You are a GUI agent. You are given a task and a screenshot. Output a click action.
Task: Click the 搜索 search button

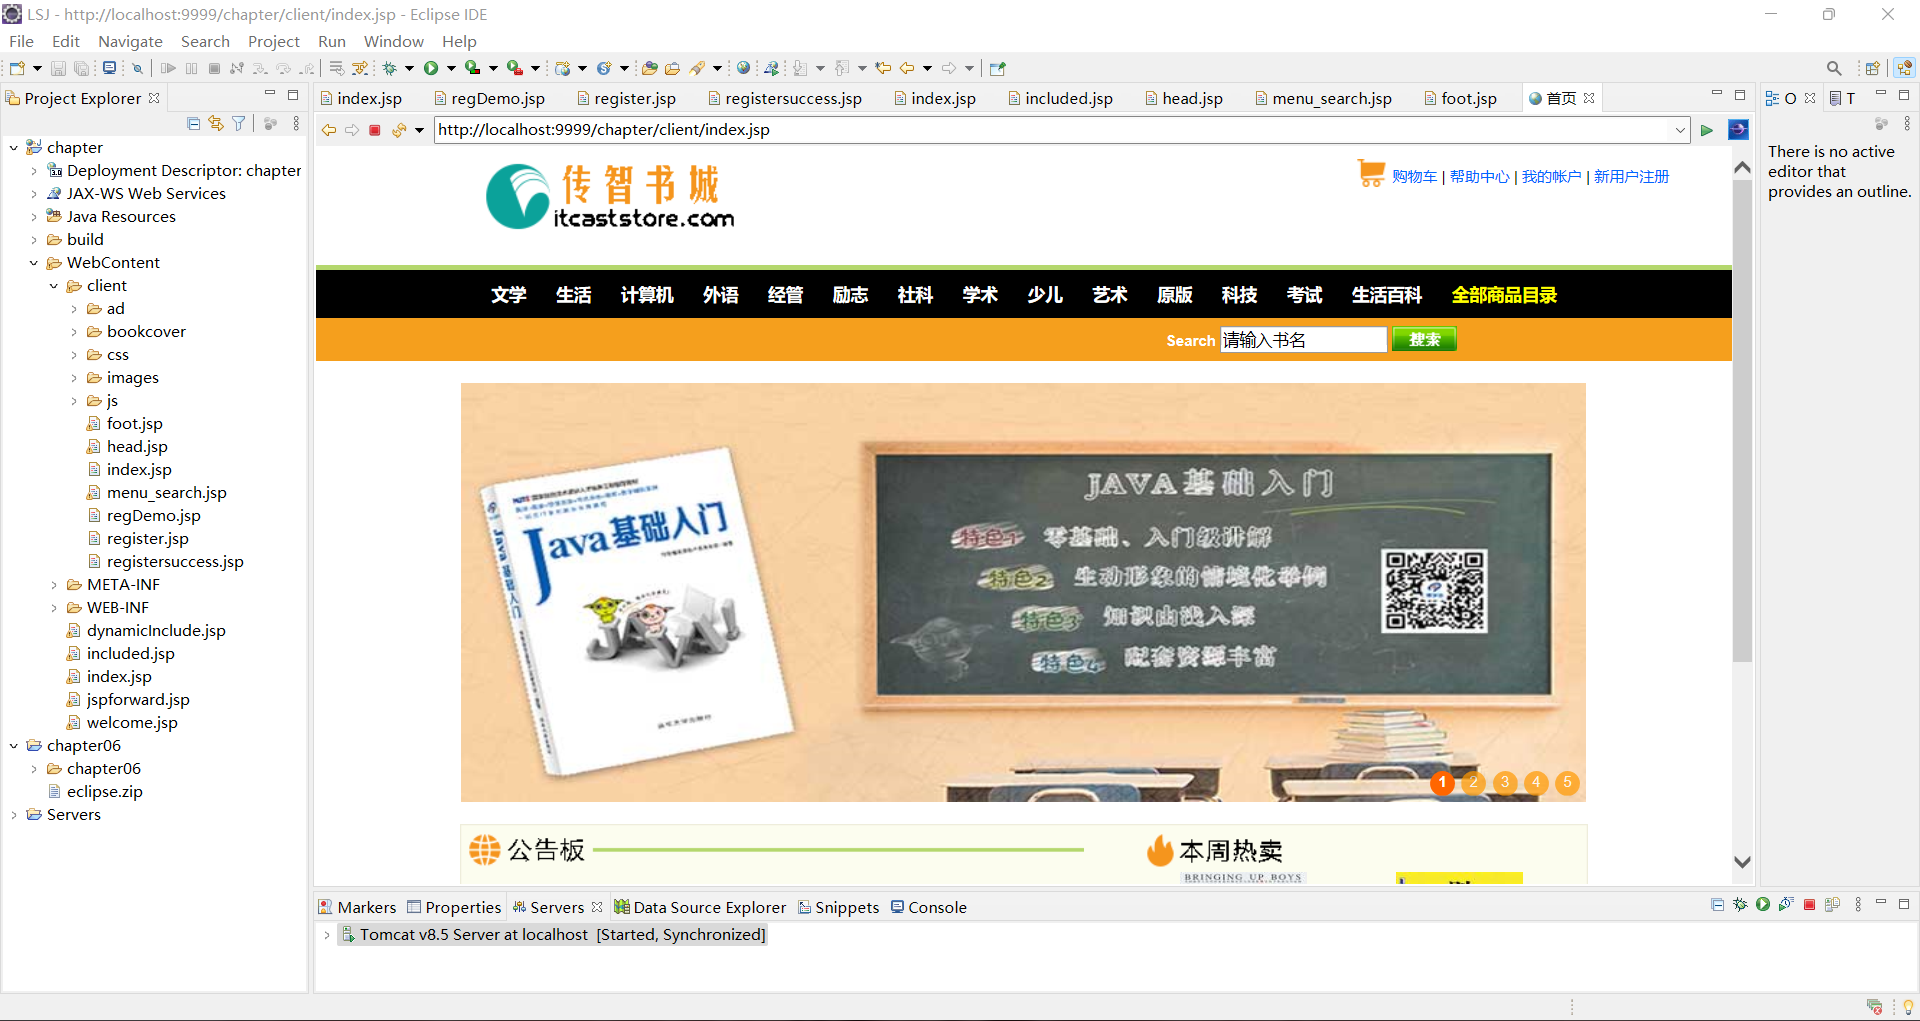[x=1423, y=339]
